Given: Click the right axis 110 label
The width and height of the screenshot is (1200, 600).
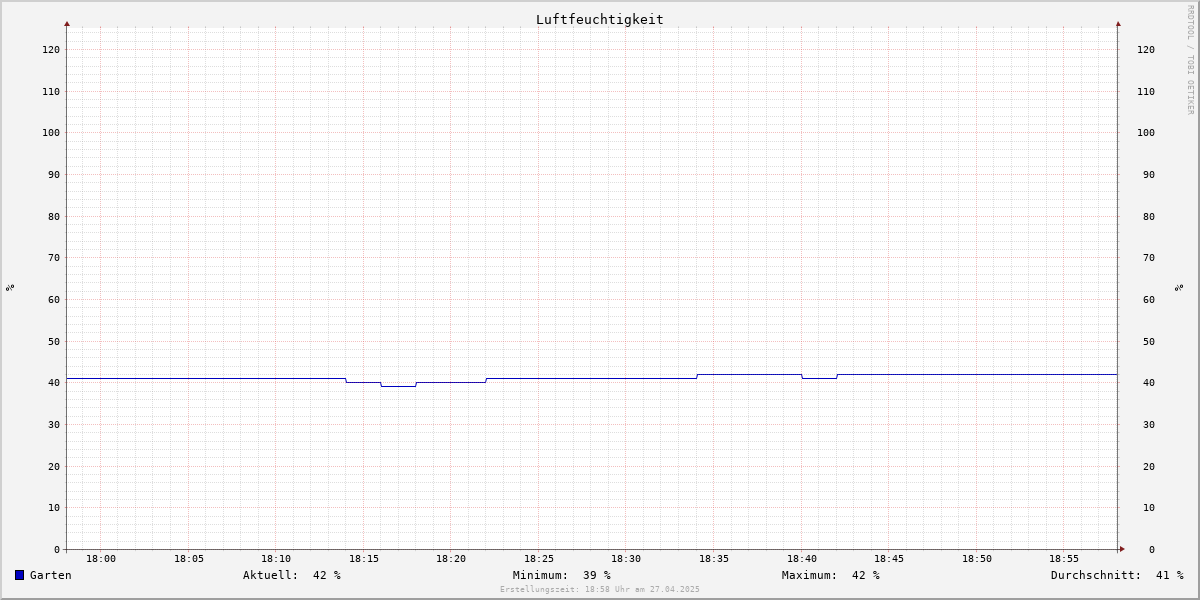Looking at the screenshot, I should click(1146, 91).
